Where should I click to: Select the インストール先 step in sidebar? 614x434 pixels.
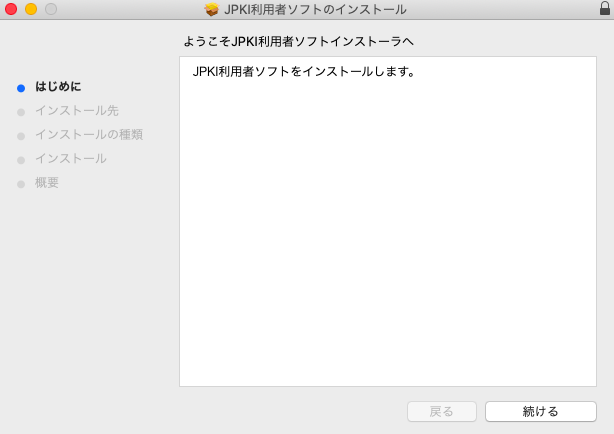tap(77, 110)
